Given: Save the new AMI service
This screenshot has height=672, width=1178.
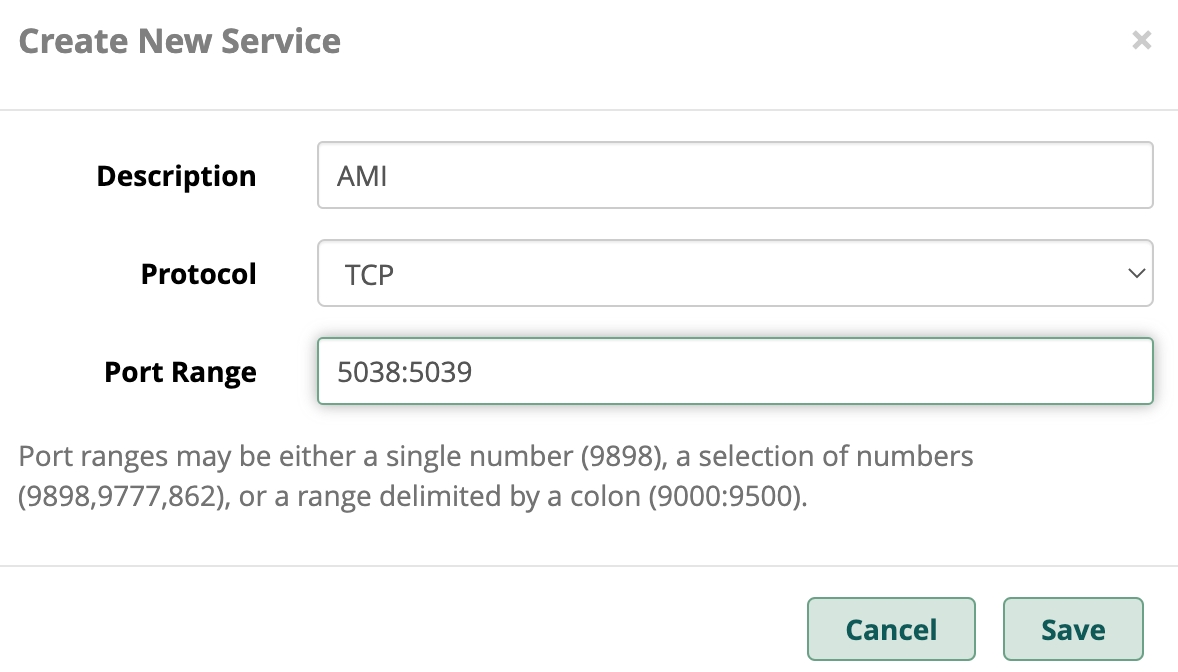Looking at the screenshot, I should click(1073, 629).
